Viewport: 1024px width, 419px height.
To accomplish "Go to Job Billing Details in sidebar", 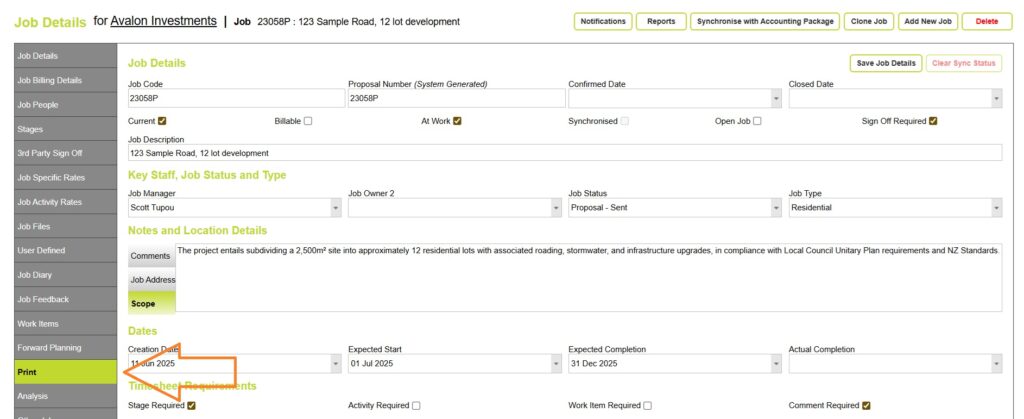I will coord(58,80).
